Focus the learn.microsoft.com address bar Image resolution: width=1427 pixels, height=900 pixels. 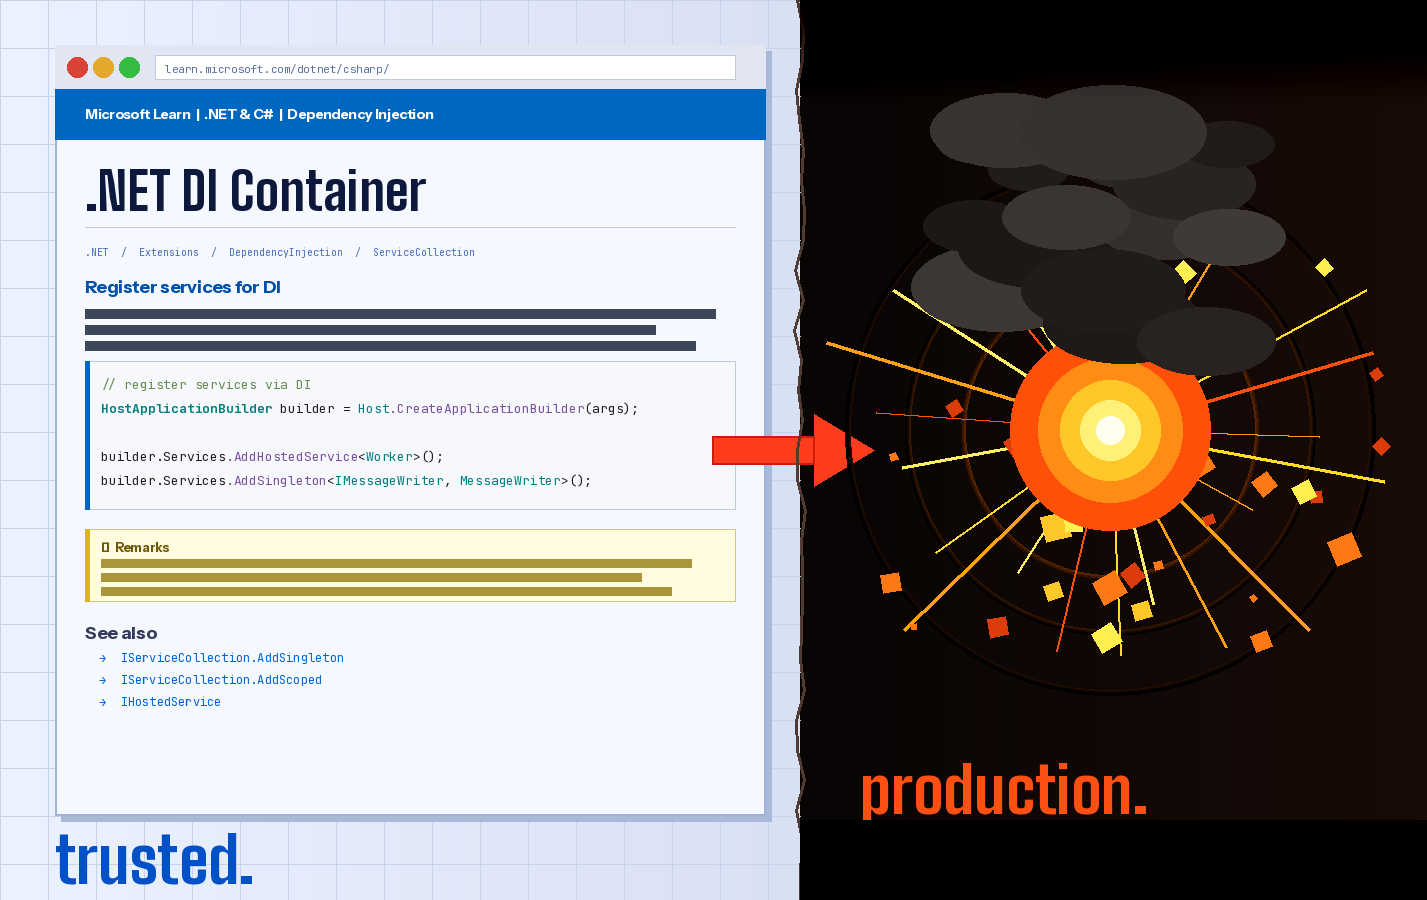pyautogui.click(x=445, y=68)
